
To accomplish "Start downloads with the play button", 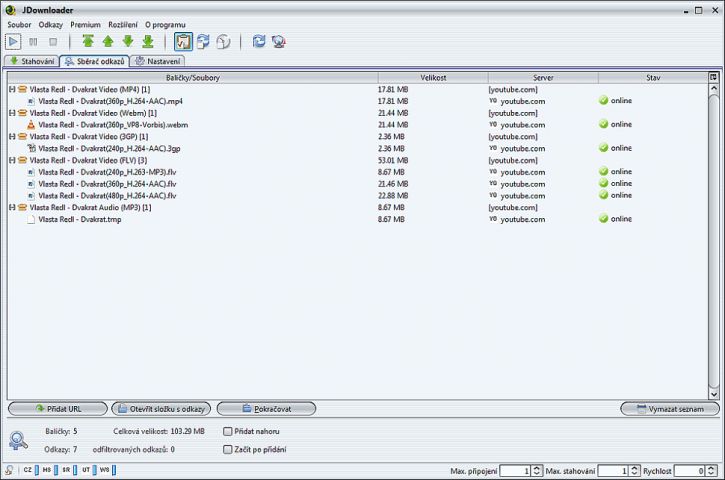I will point(13,42).
